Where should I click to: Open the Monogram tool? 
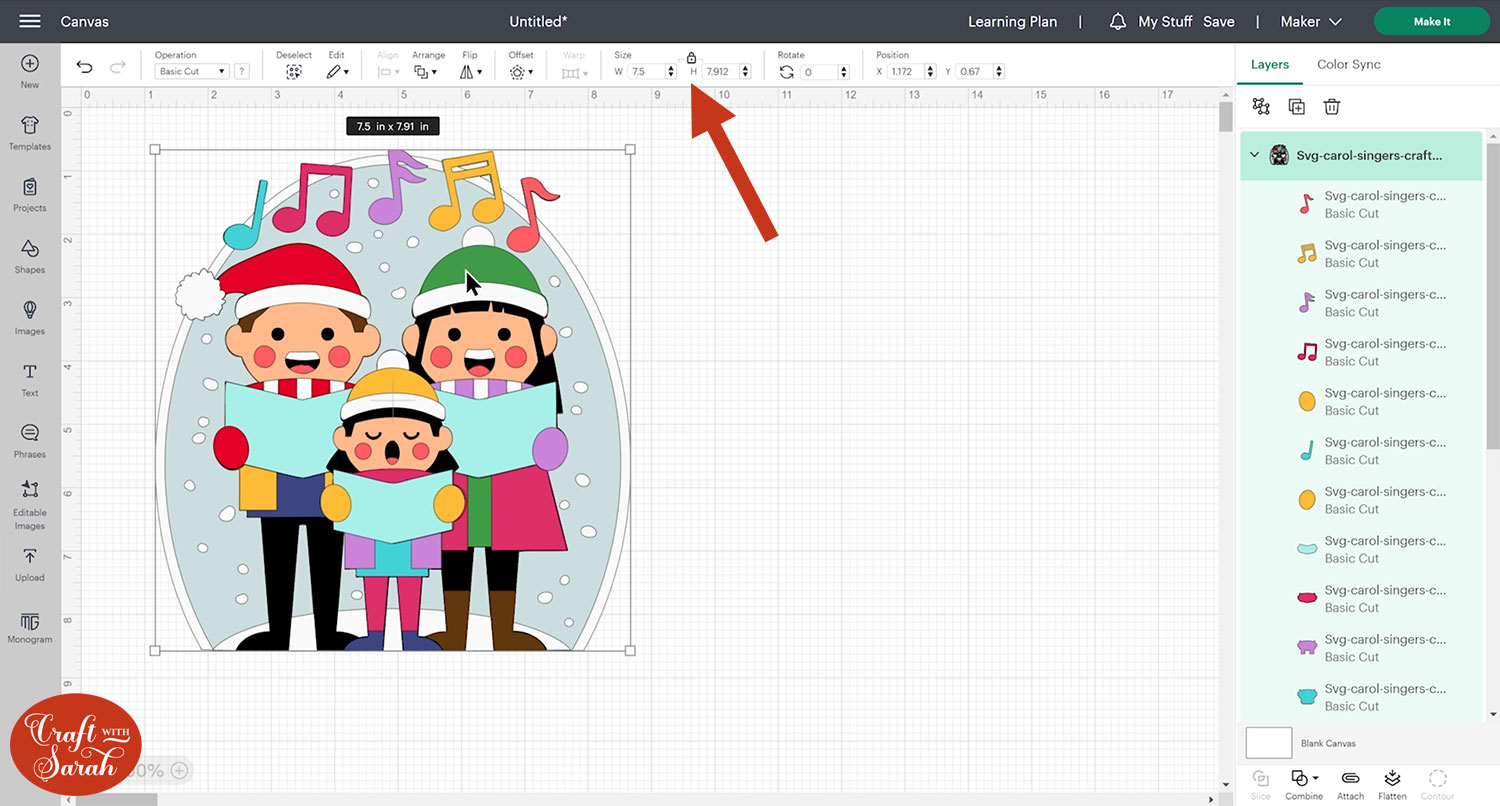tap(29, 626)
